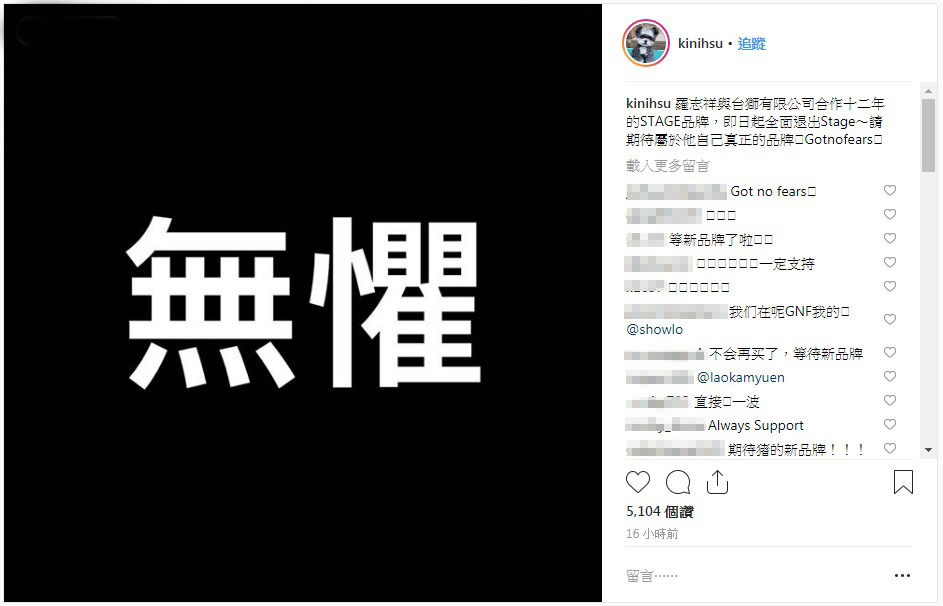943x606 pixels.
Task: Like the '一定支持' comment heart
Action: [889, 263]
